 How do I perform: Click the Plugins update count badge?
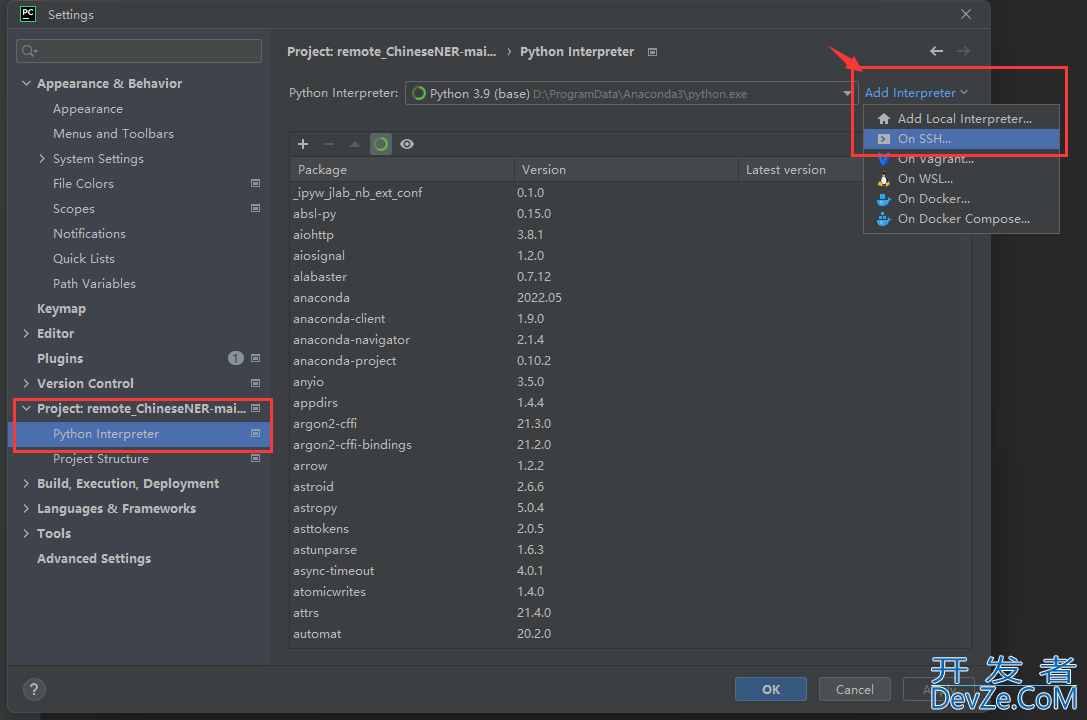[x=236, y=358]
